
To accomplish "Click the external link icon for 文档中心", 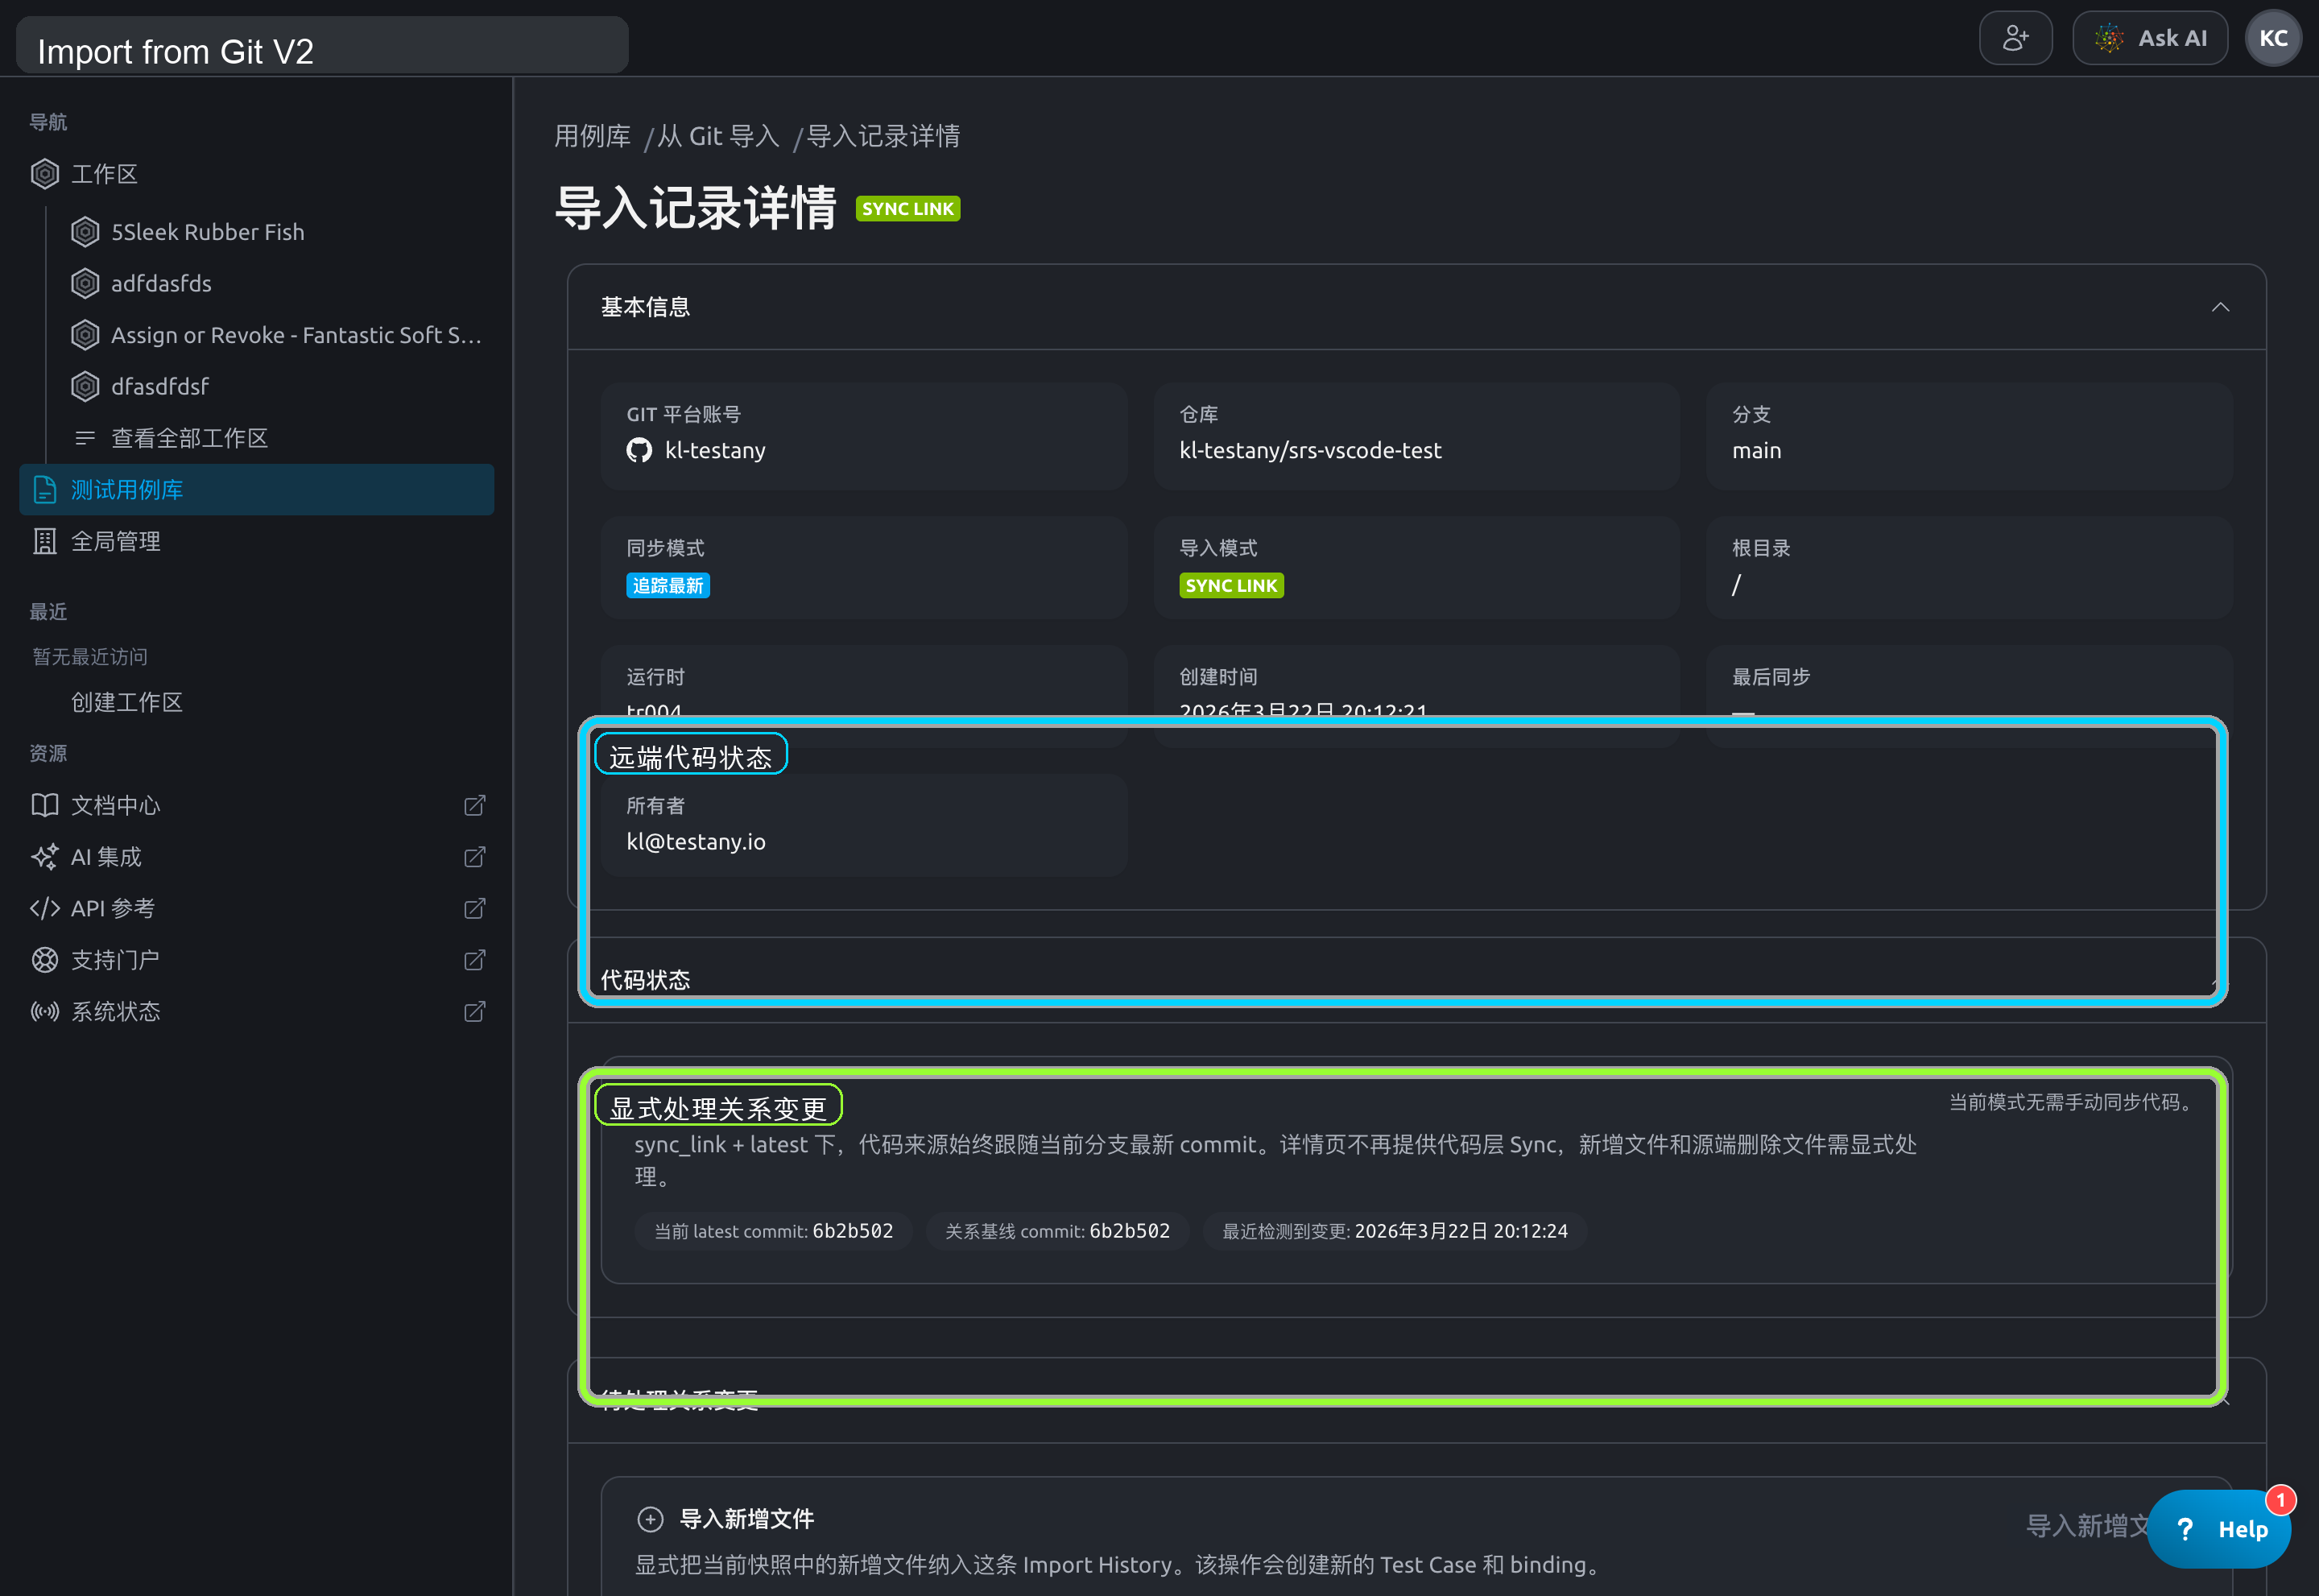I will click(x=475, y=805).
